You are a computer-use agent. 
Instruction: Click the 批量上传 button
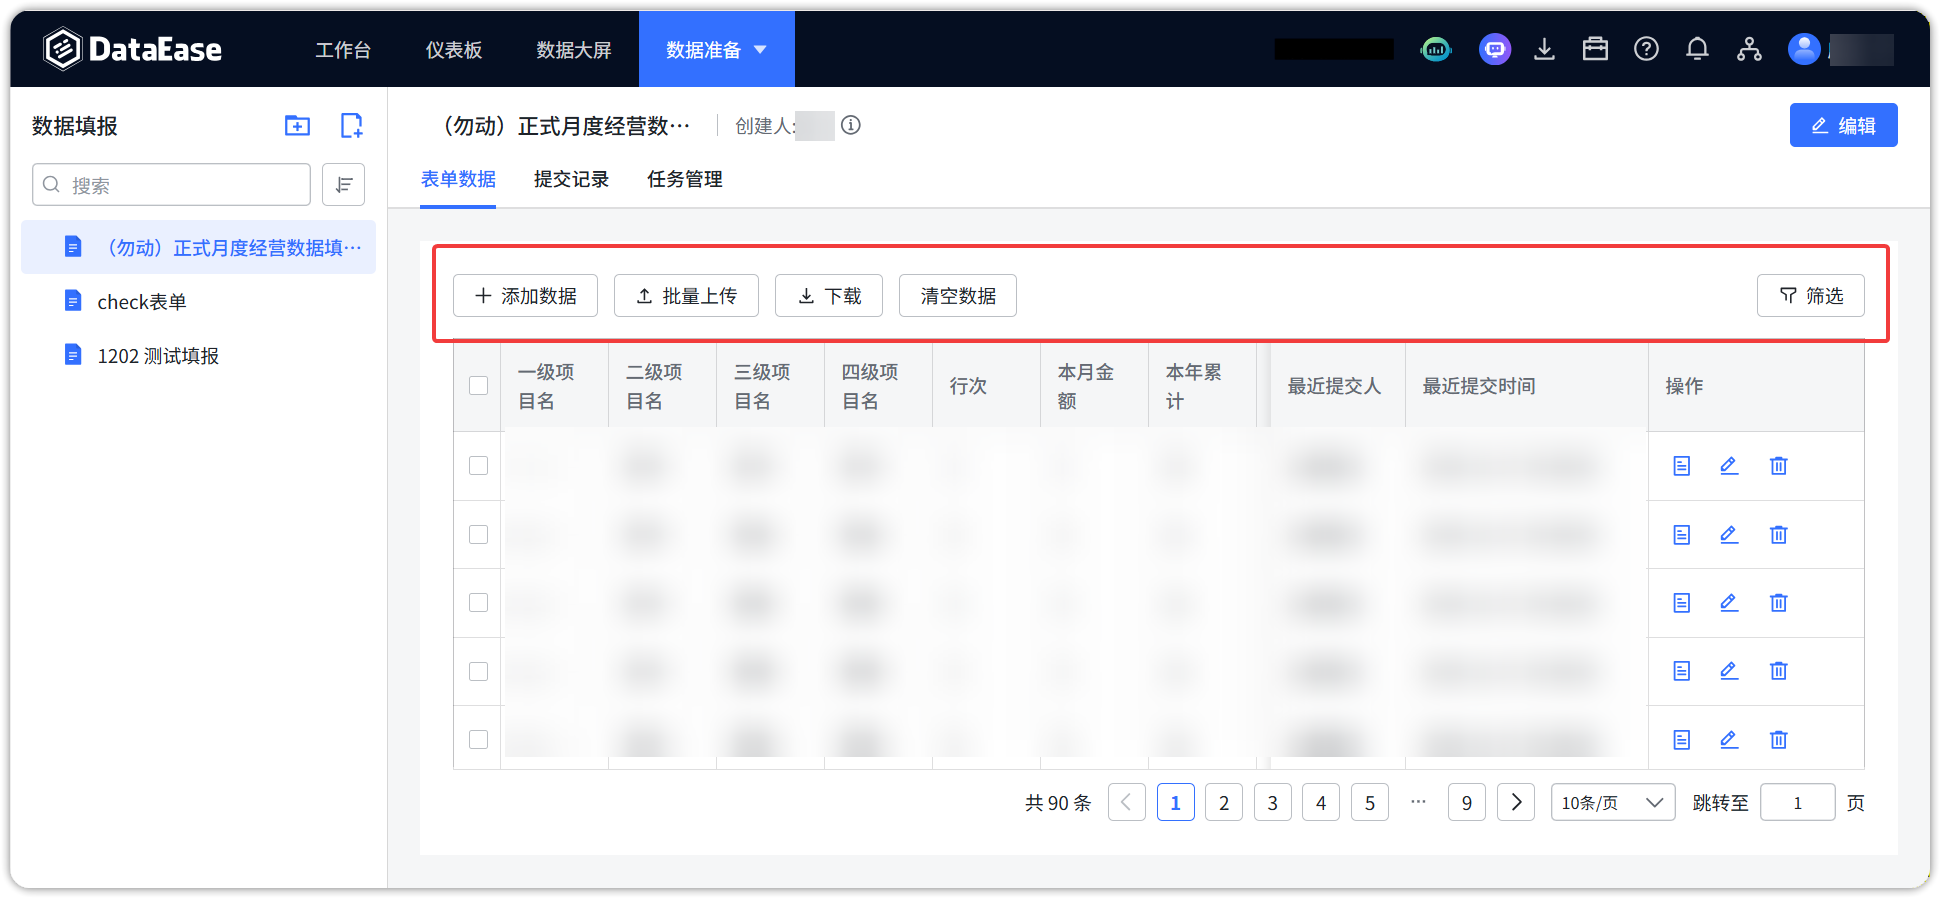pos(686,296)
